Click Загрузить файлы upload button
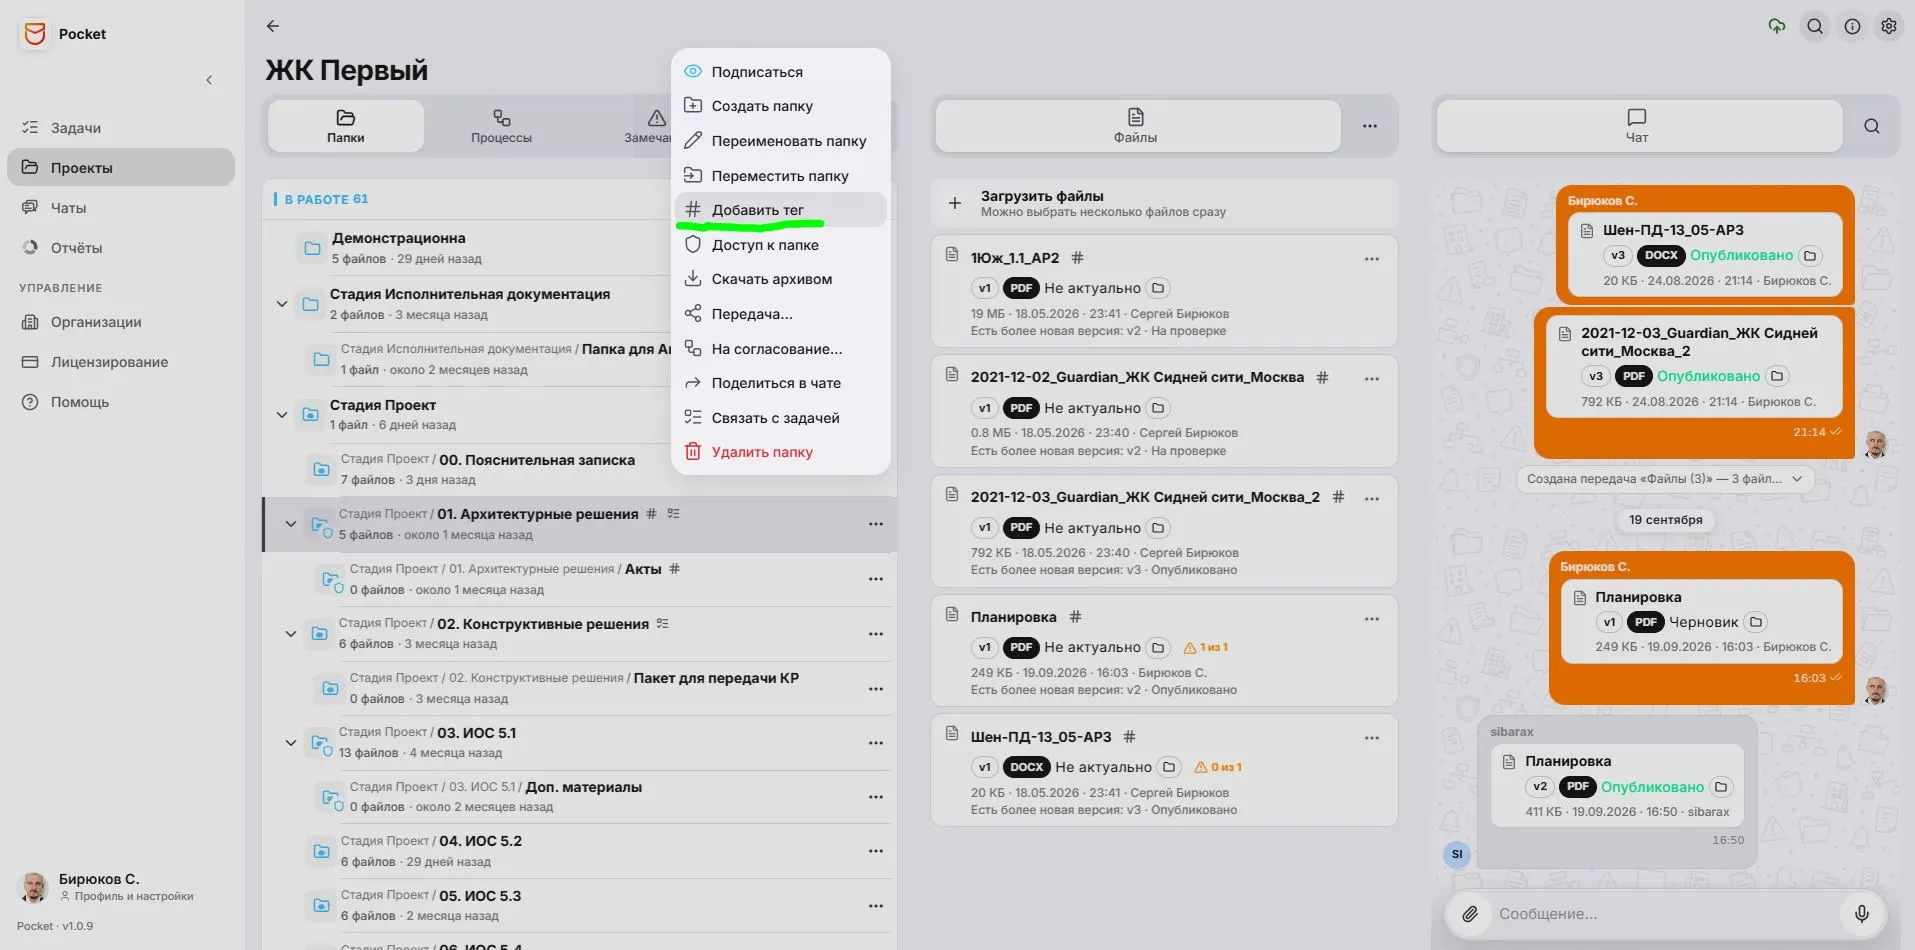The image size is (1915, 950). click(x=1164, y=203)
